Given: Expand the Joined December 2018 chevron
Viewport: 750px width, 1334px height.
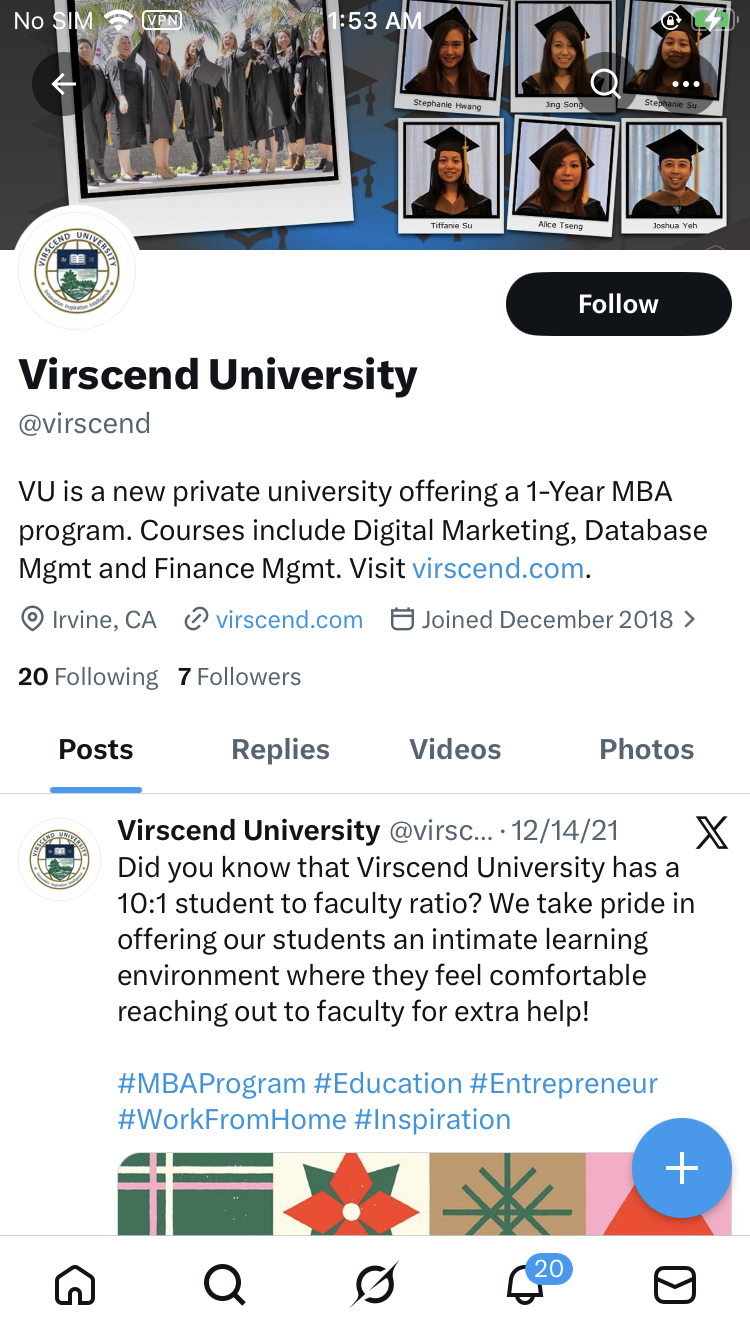Looking at the screenshot, I should (x=689, y=620).
